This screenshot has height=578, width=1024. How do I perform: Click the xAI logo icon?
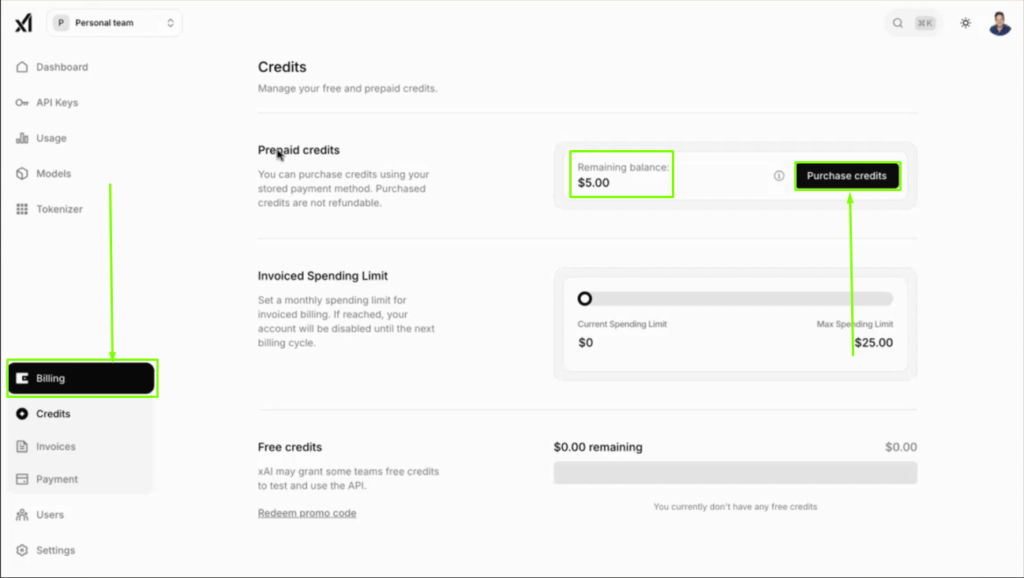pos(23,23)
